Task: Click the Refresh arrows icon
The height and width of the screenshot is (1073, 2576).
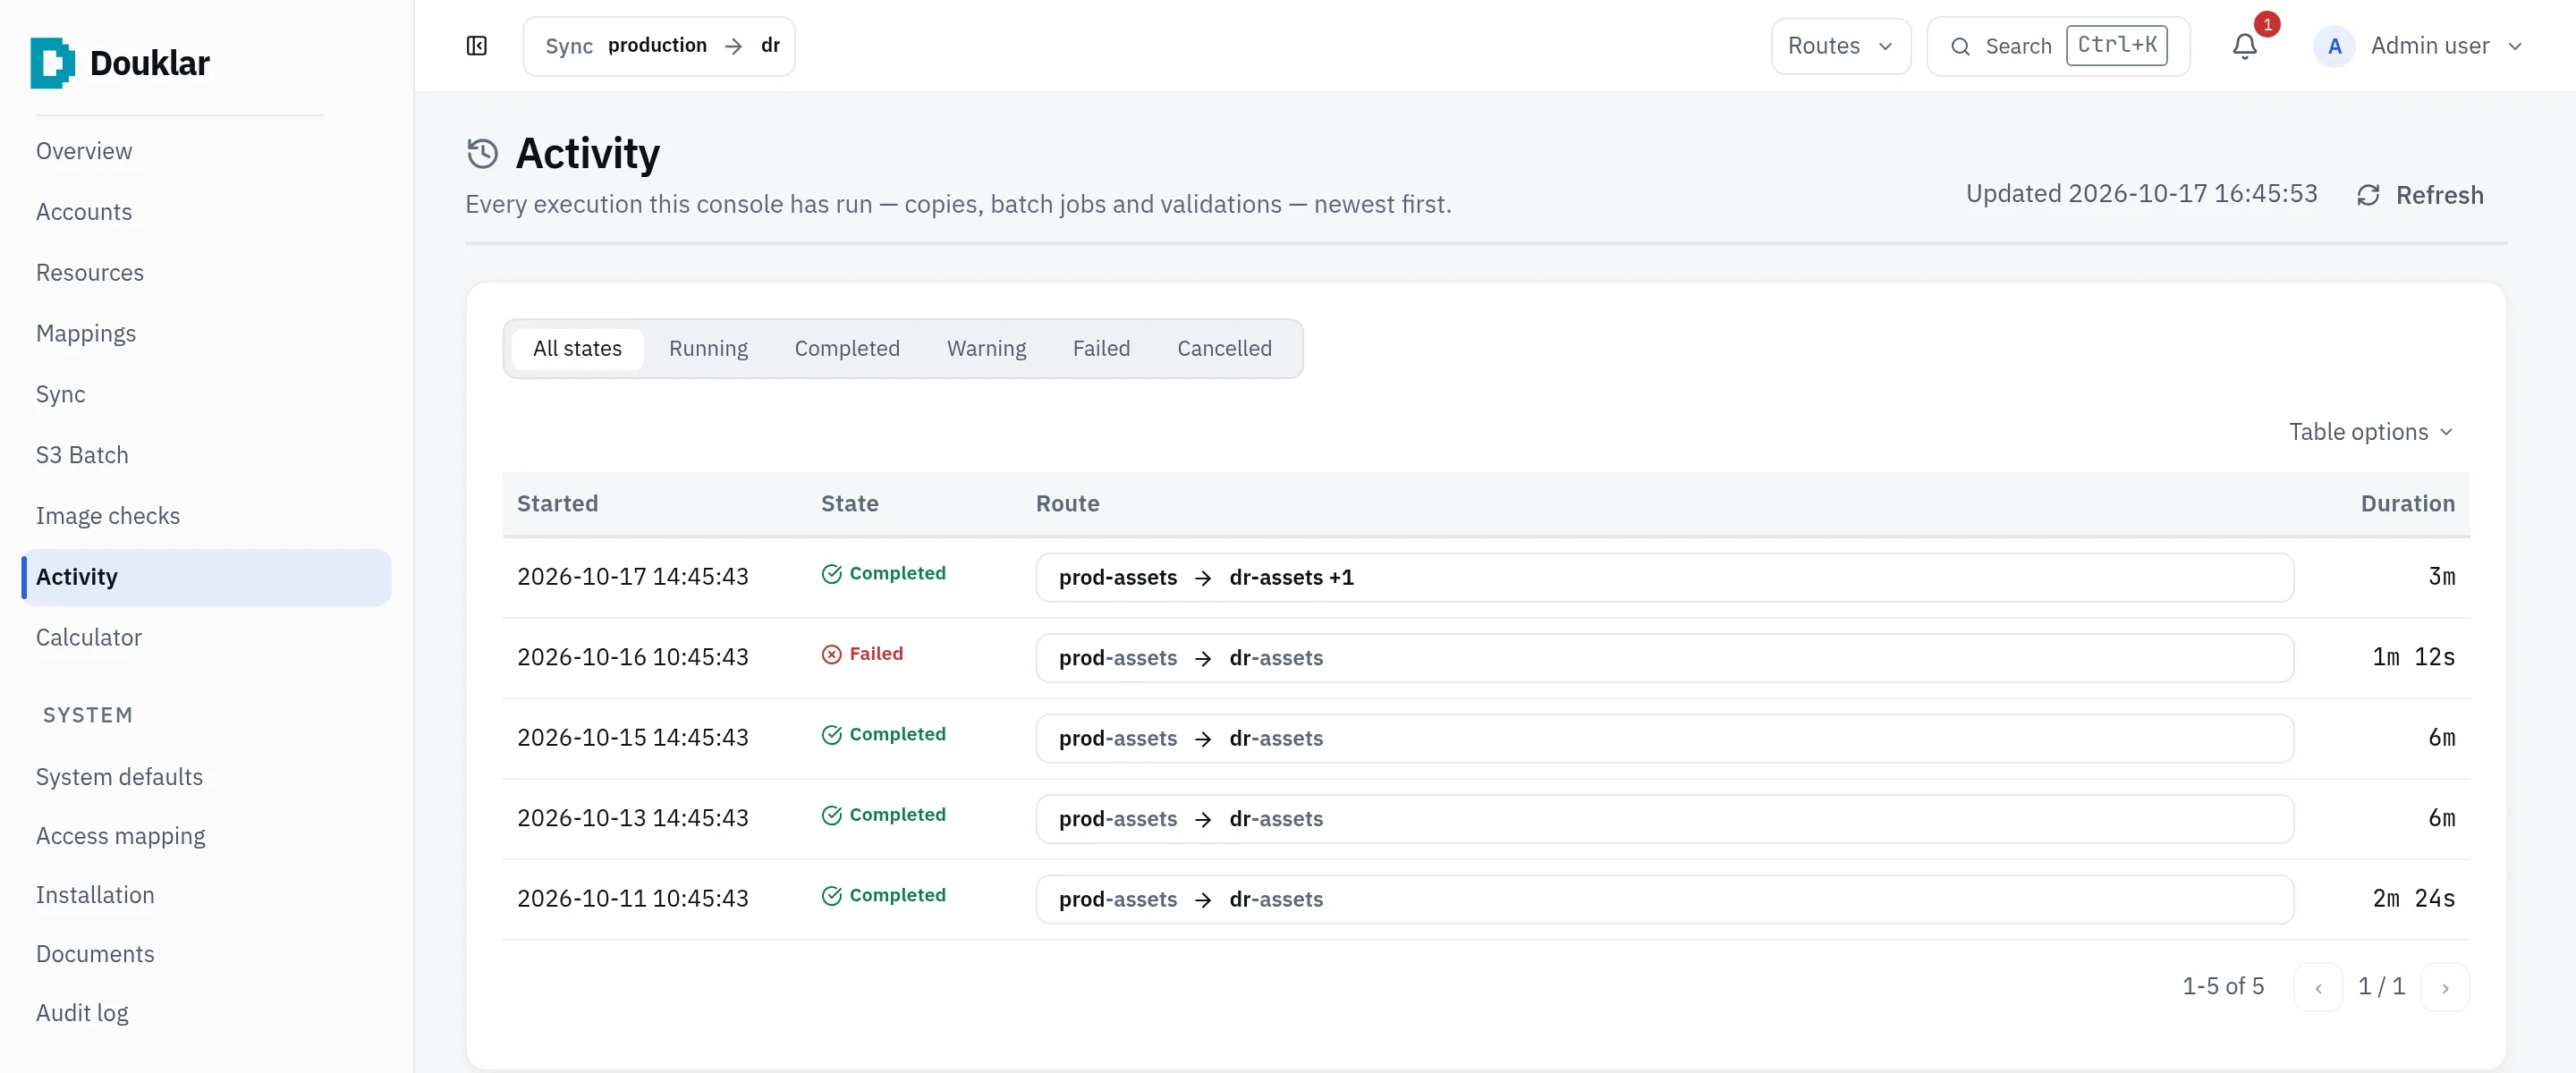Action: 2368,195
